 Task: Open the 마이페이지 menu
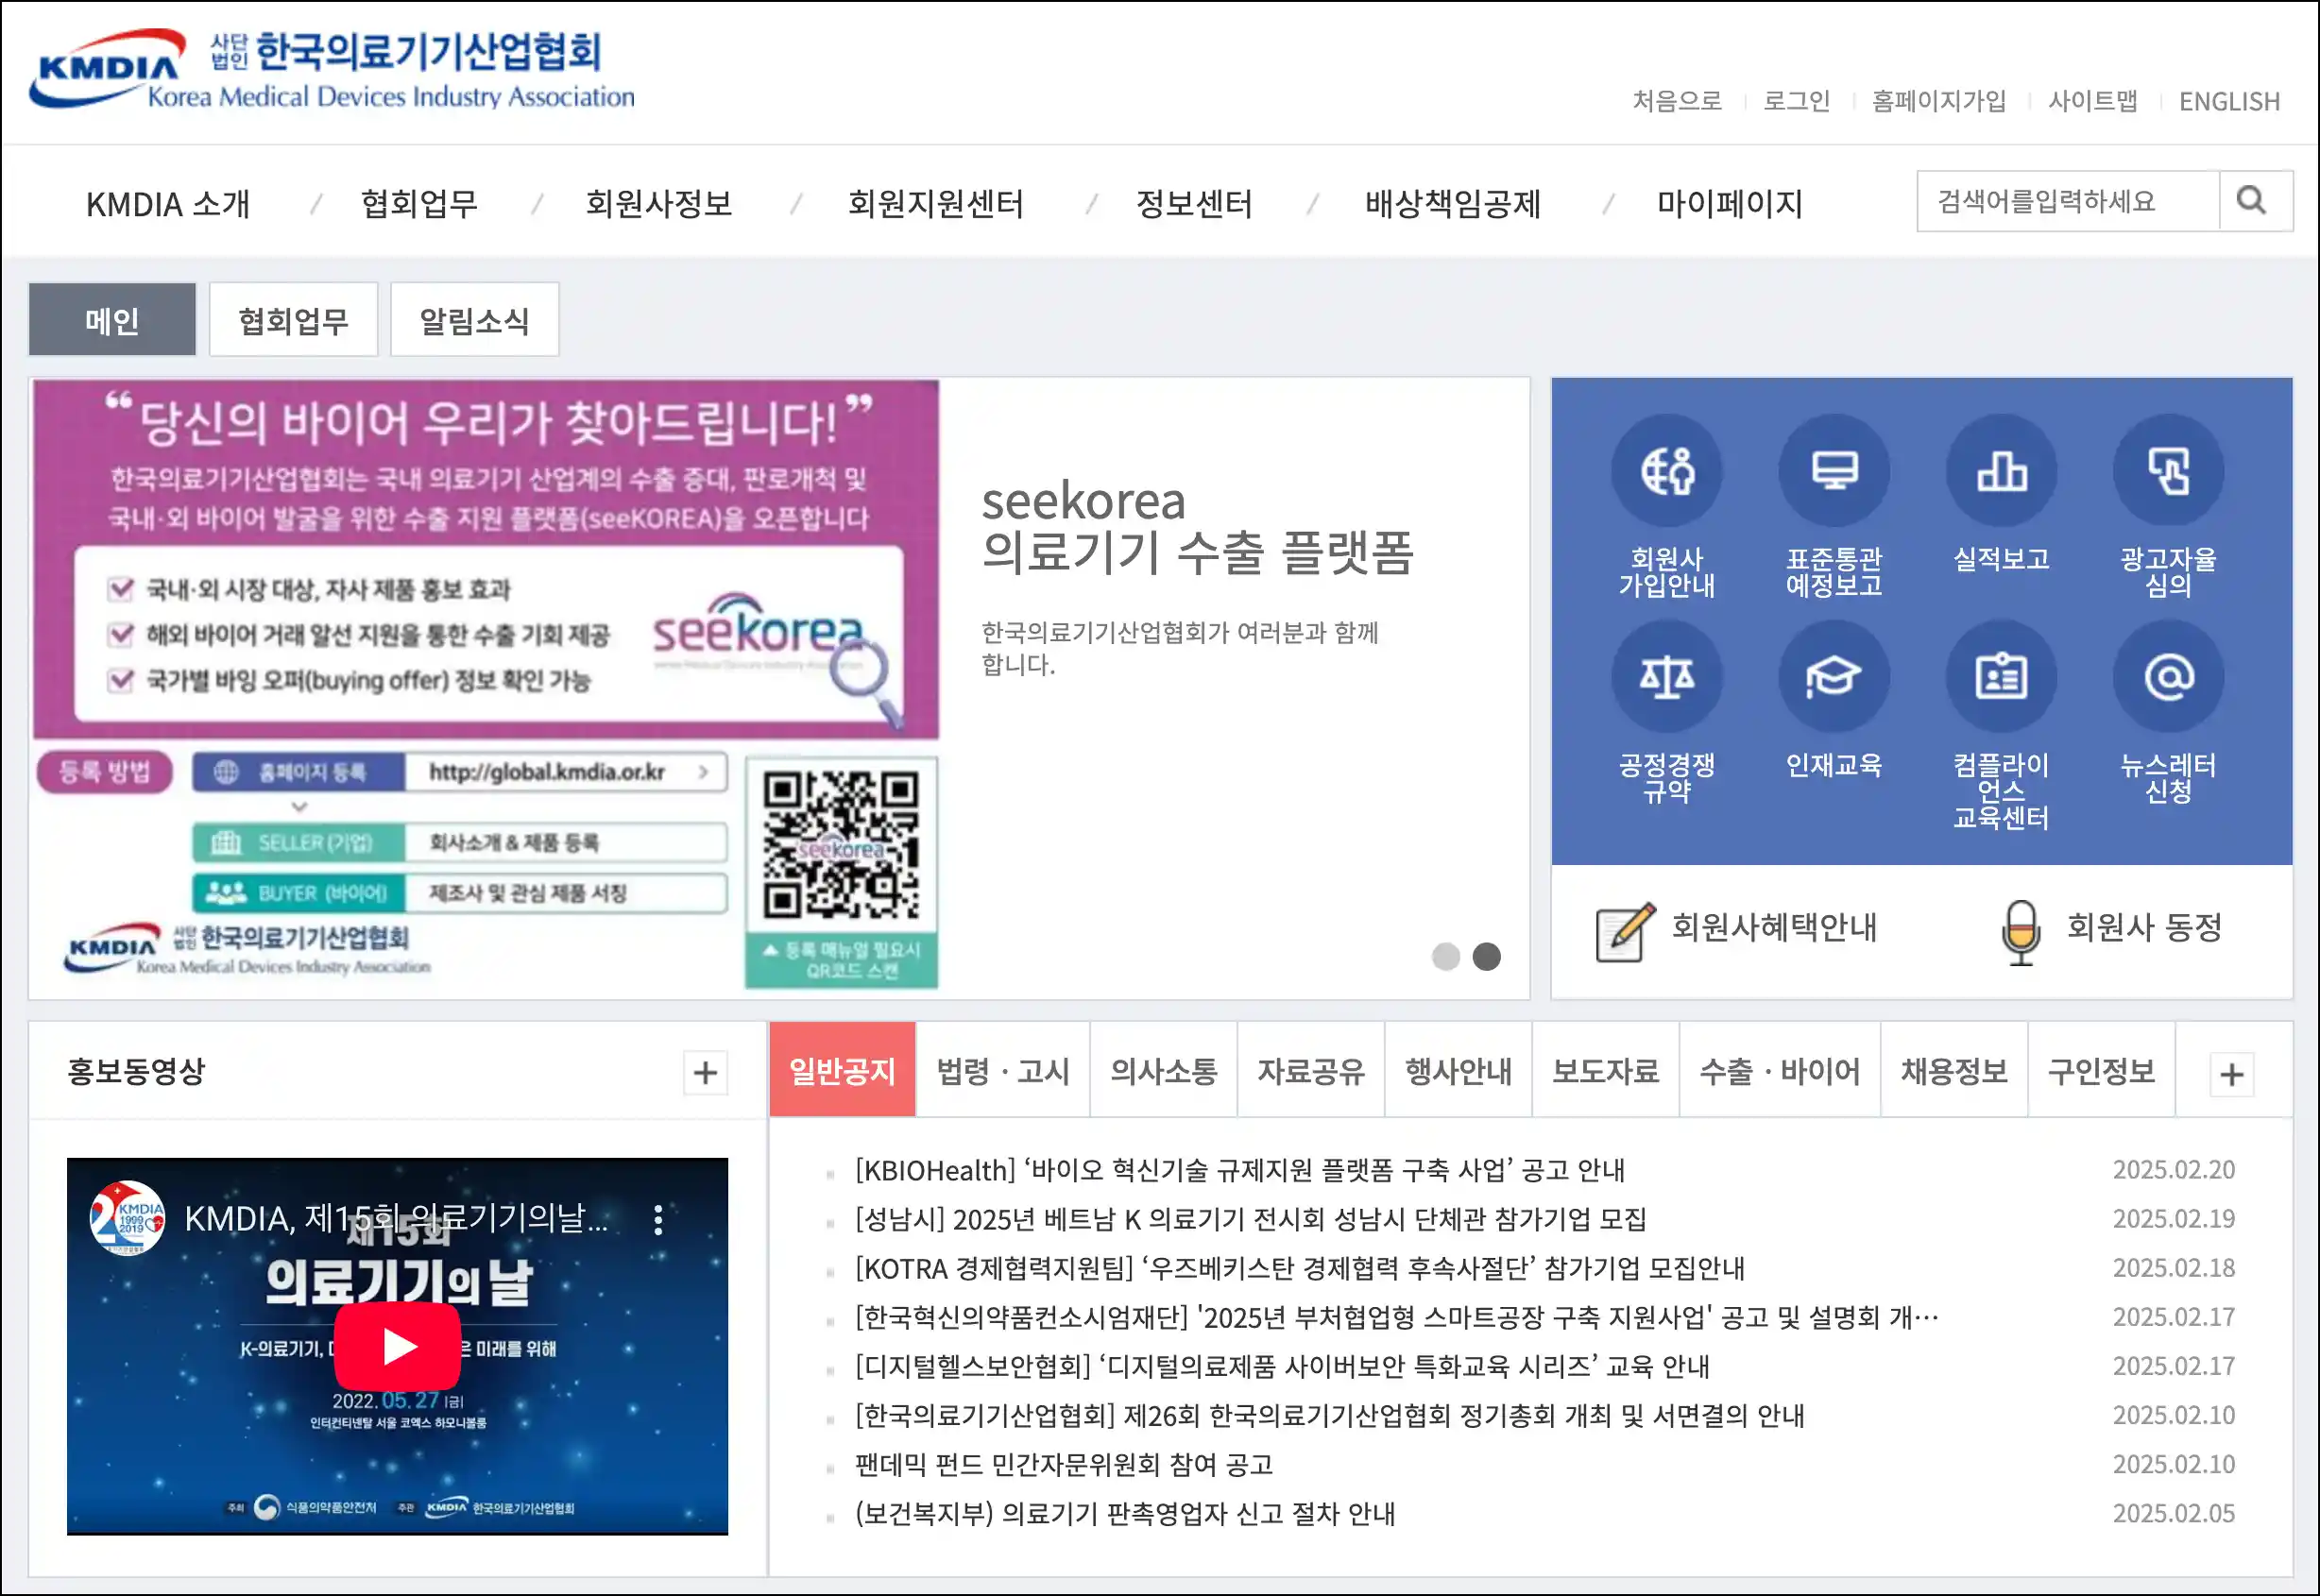click(x=1729, y=204)
